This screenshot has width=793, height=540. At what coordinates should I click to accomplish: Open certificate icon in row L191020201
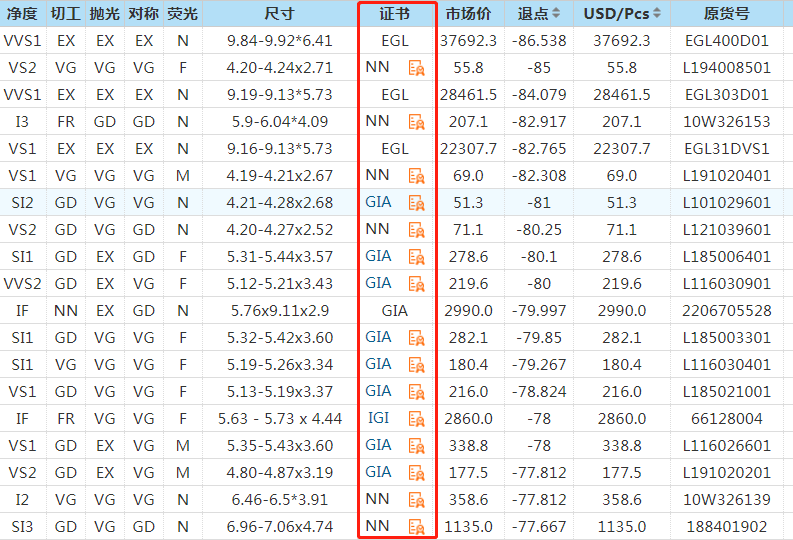[x=416, y=473]
